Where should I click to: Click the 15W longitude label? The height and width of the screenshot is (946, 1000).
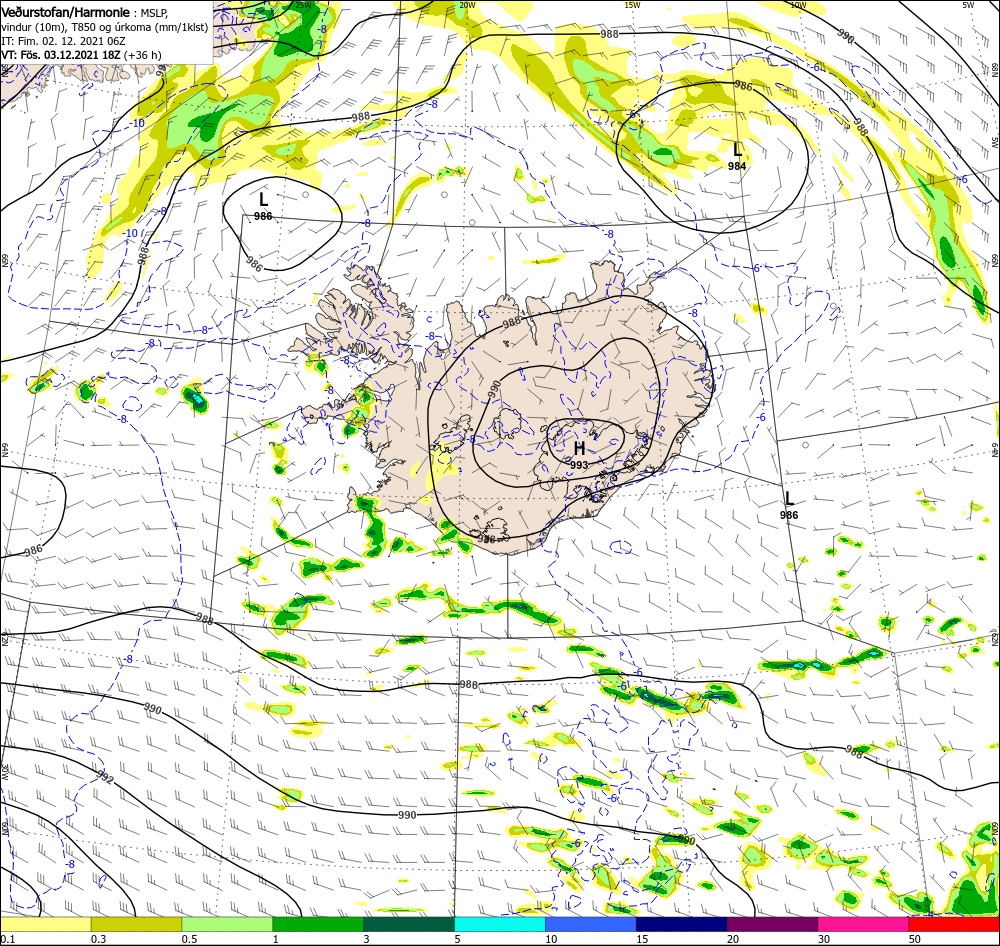[632, 5]
